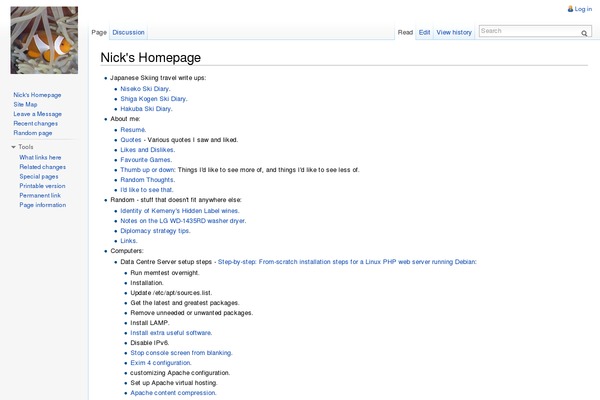Open the Printable version

(42, 186)
